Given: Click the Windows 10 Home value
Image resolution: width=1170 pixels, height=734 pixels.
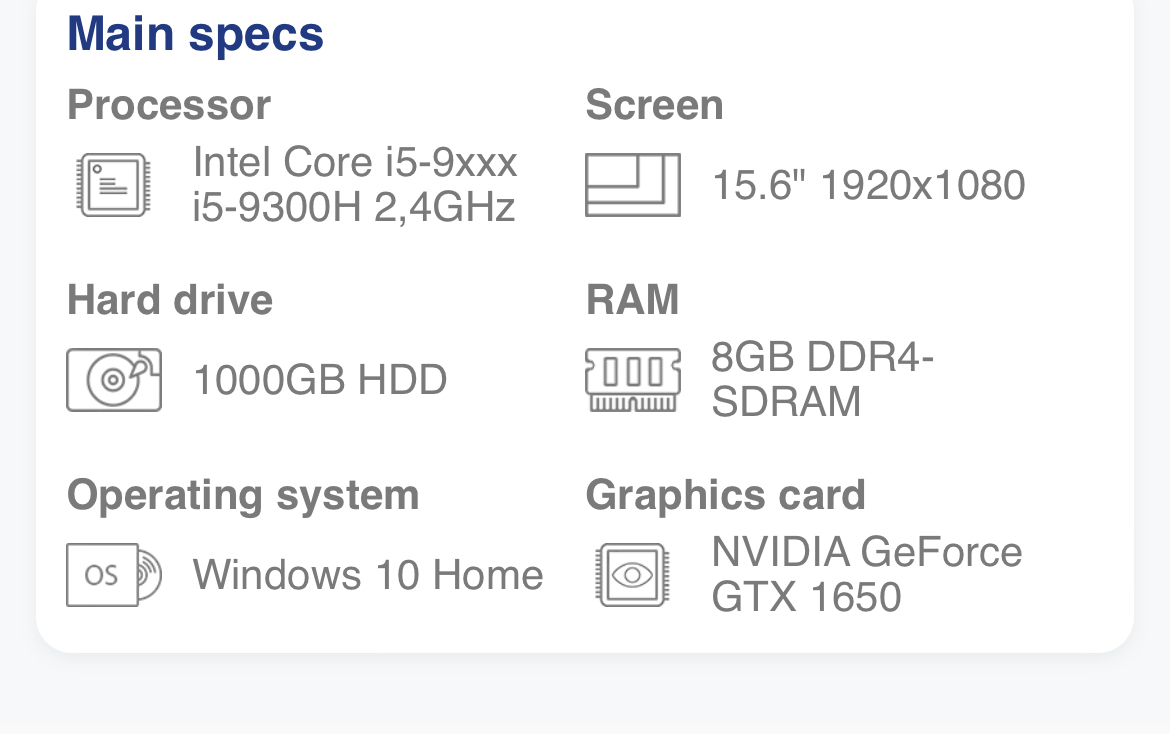Looking at the screenshot, I should 368,574.
